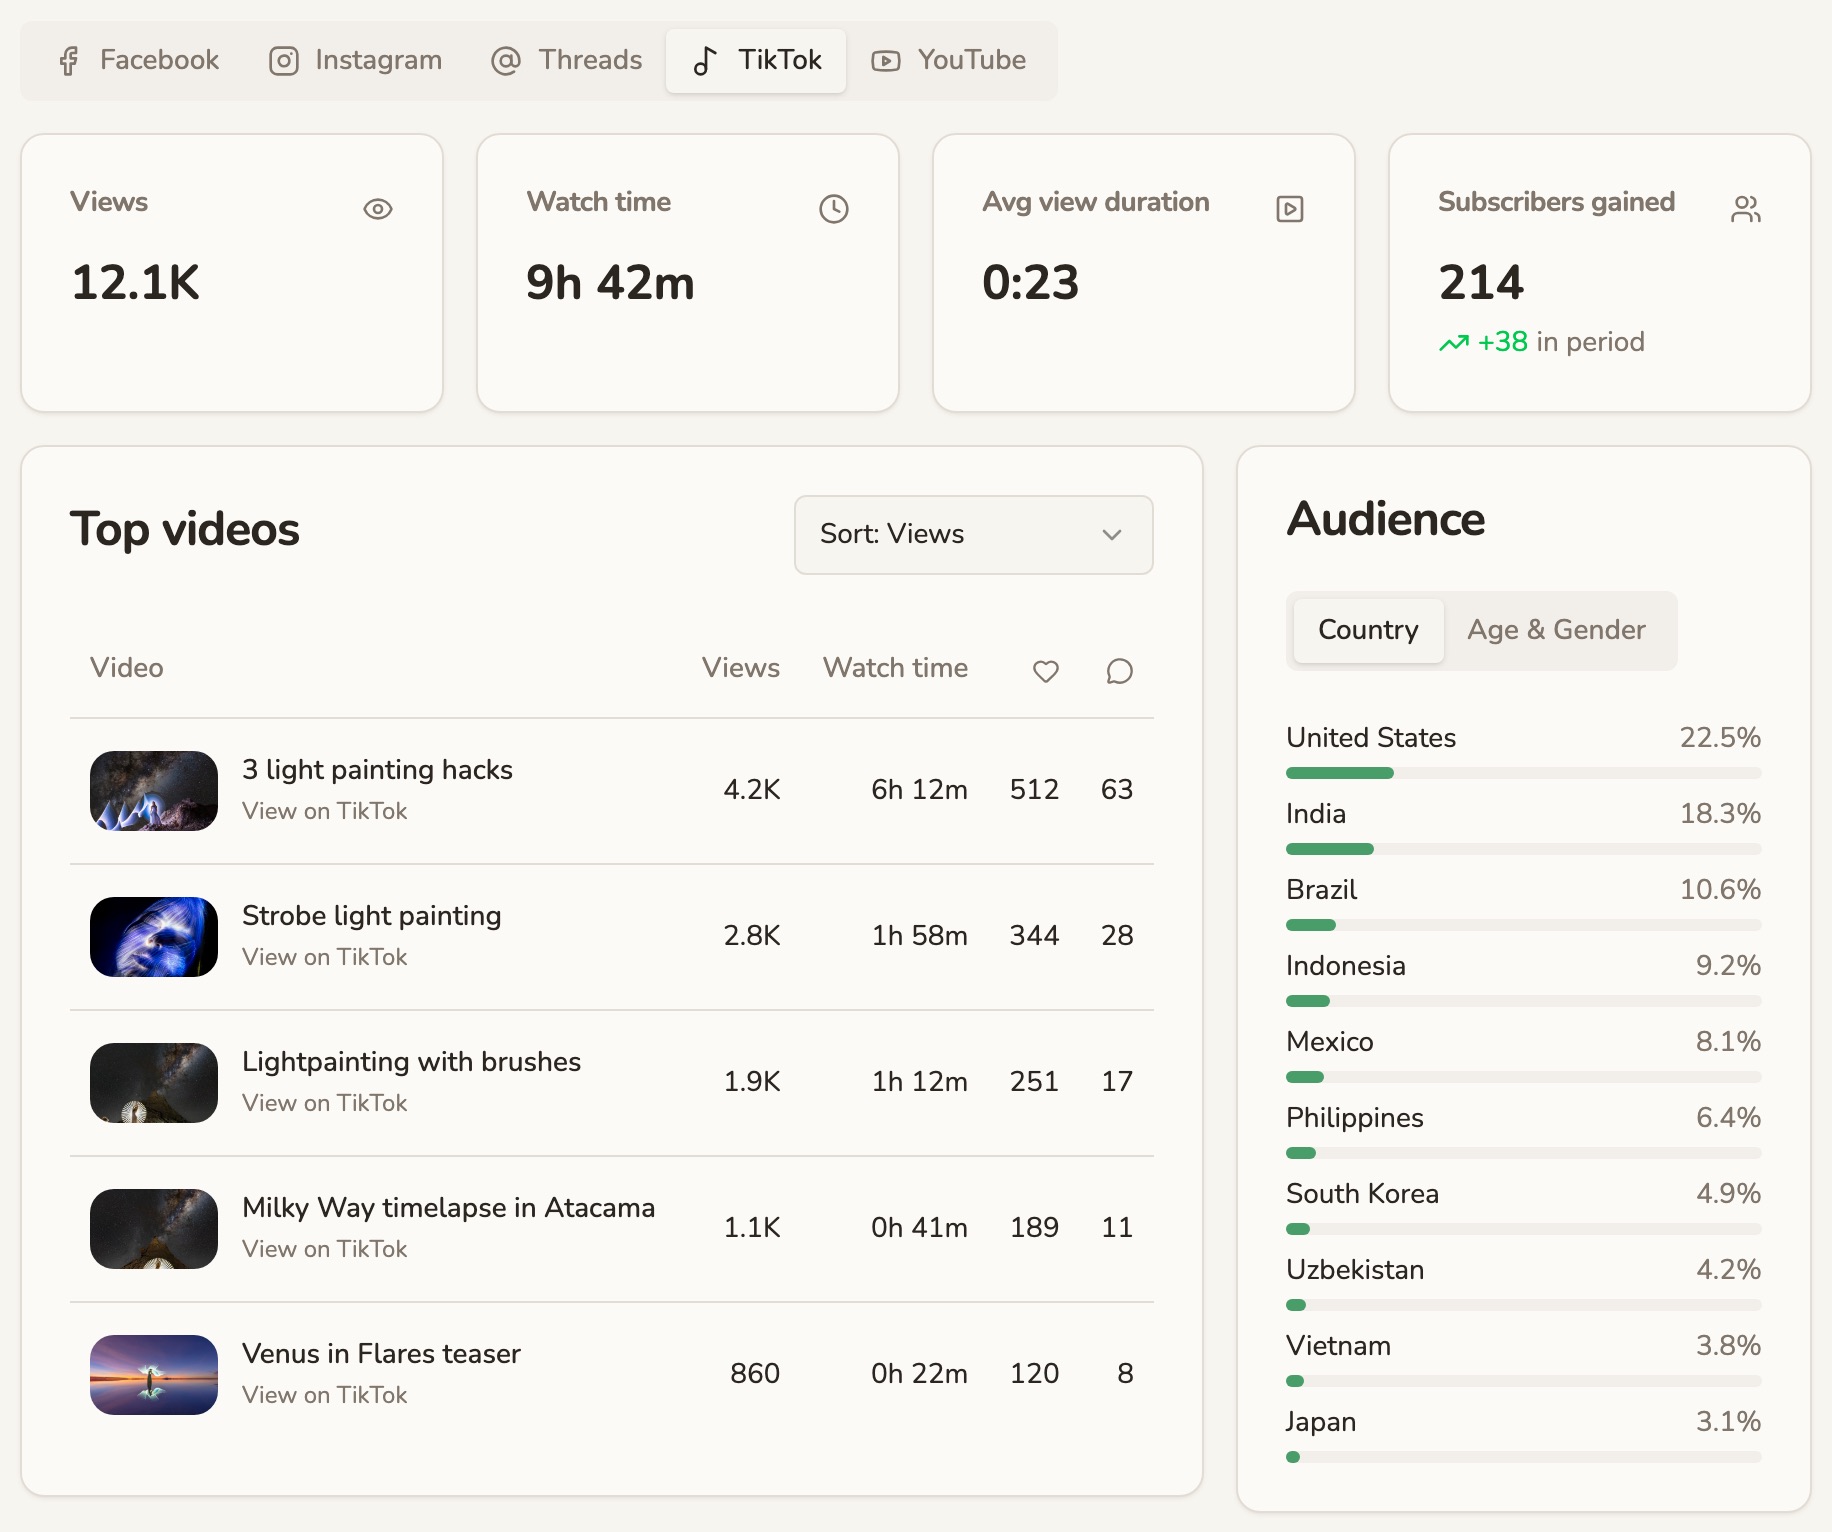This screenshot has height=1532, width=1832.
Task: Open View on TikTok for Strobe light painting
Action: pyautogui.click(x=325, y=957)
